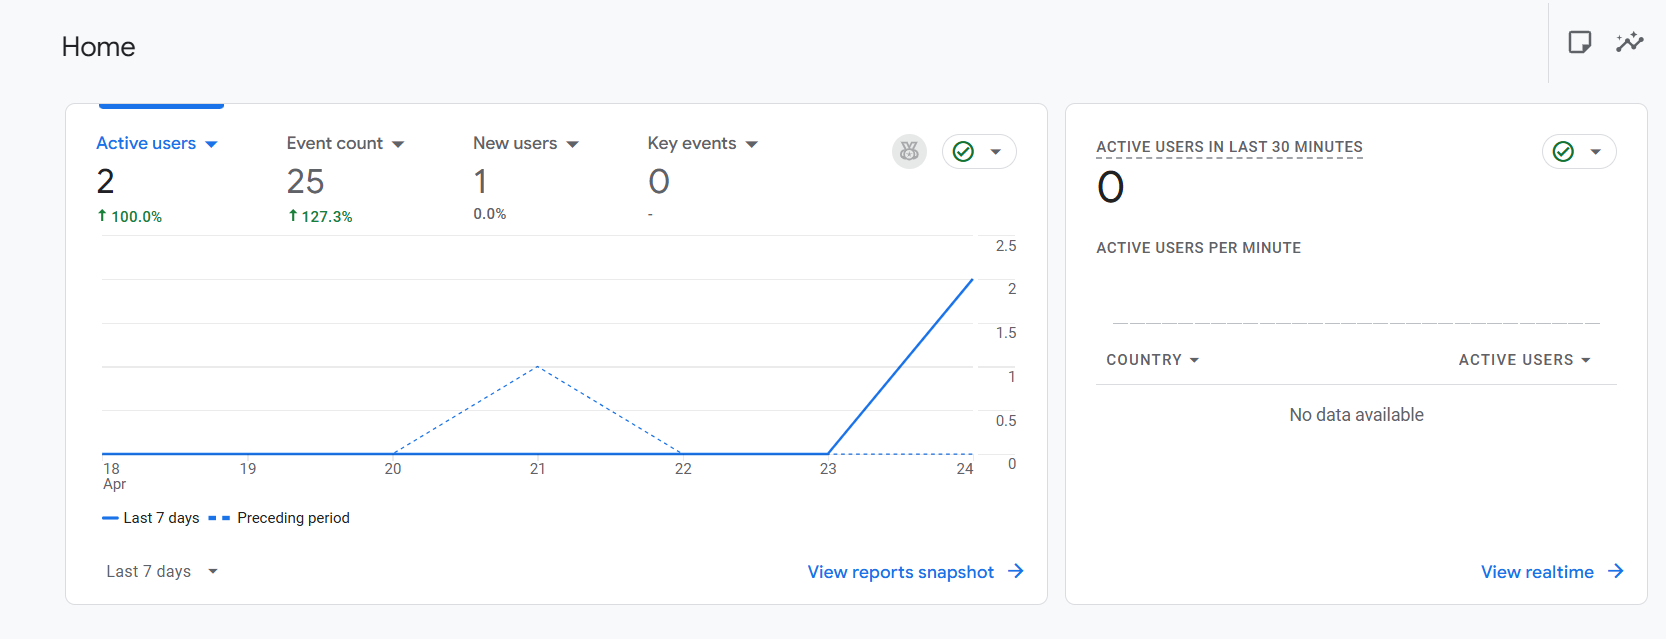Click green check icon in overview card
1666x639 pixels.
coord(963,151)
